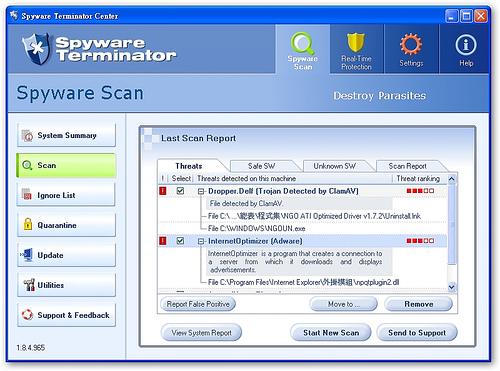Click the Ignore List sidebar icon
The image size is (500, 371).
click(27, 195)
